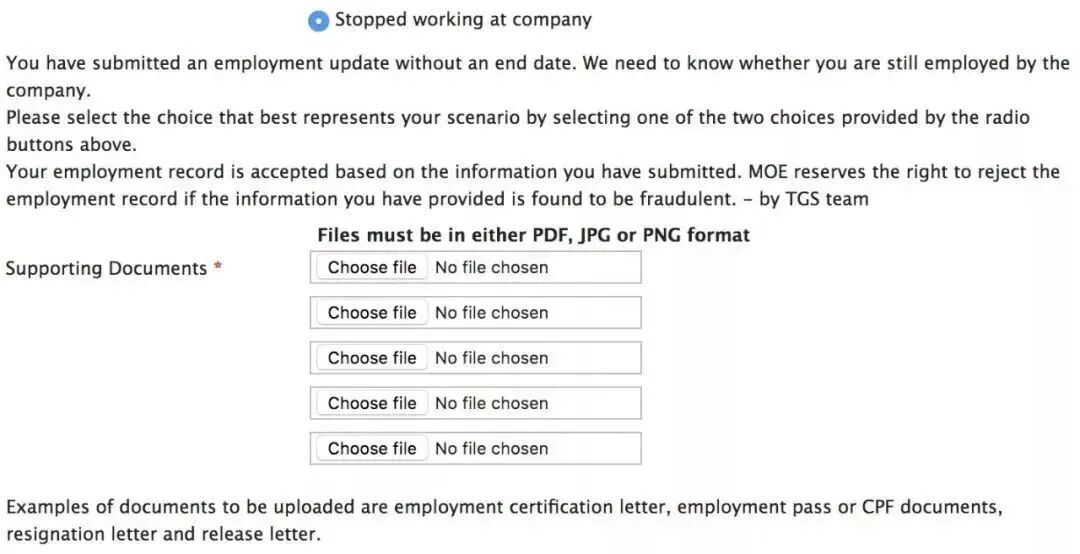Click the second Choose file button
Viewport: 1080px width, 554px height.
coord(372,312)
